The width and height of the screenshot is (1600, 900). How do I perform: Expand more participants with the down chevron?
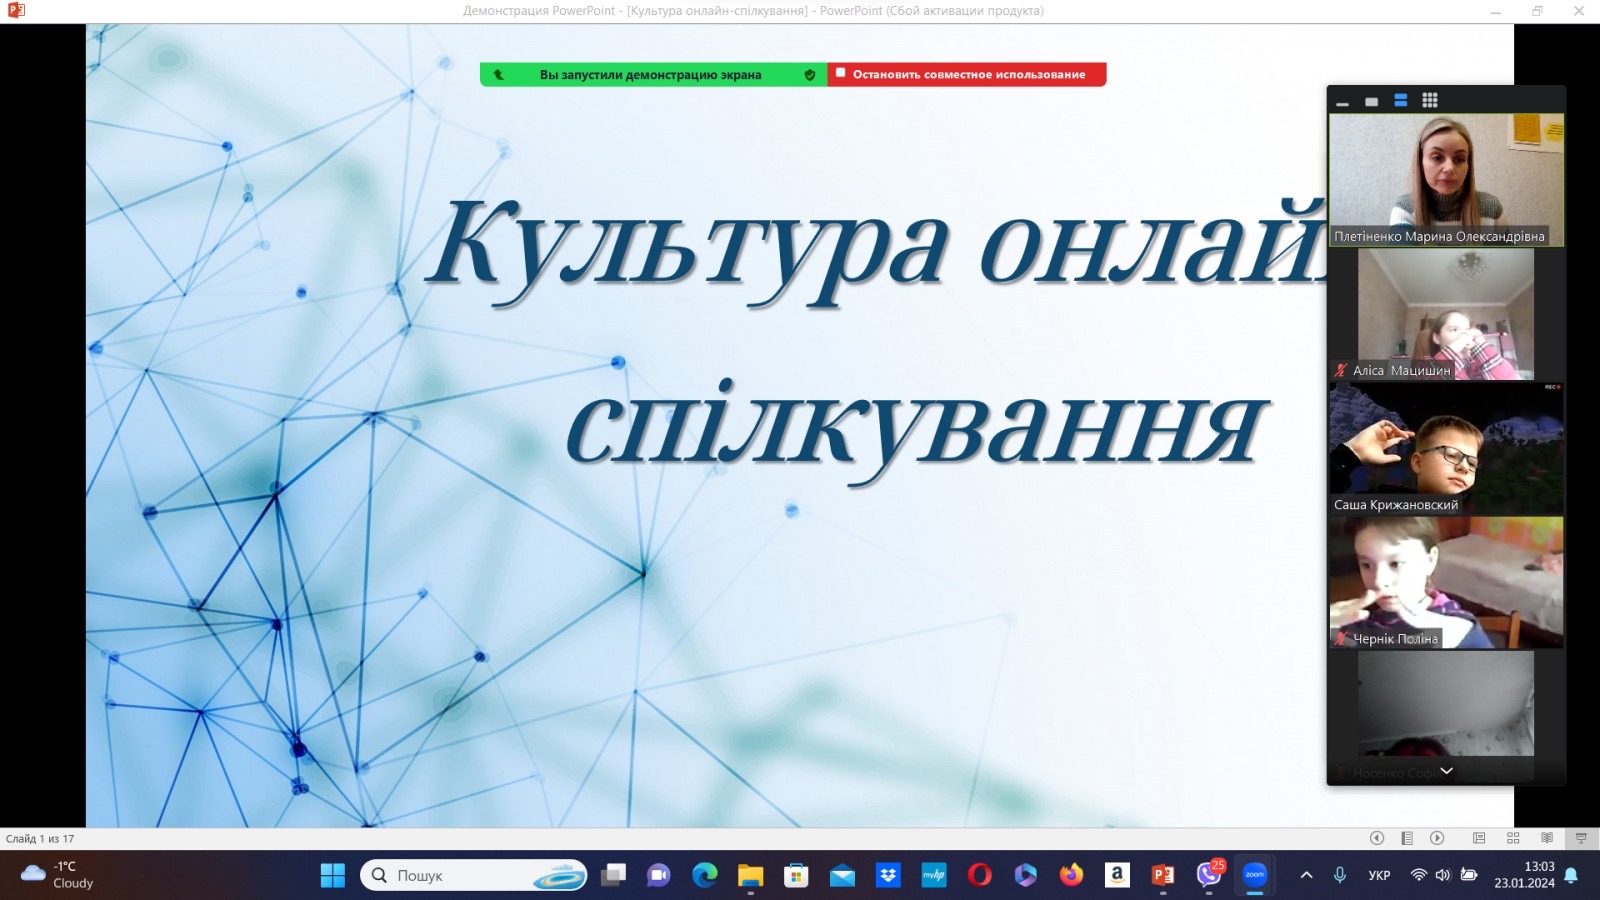(x=1446, y=771)
